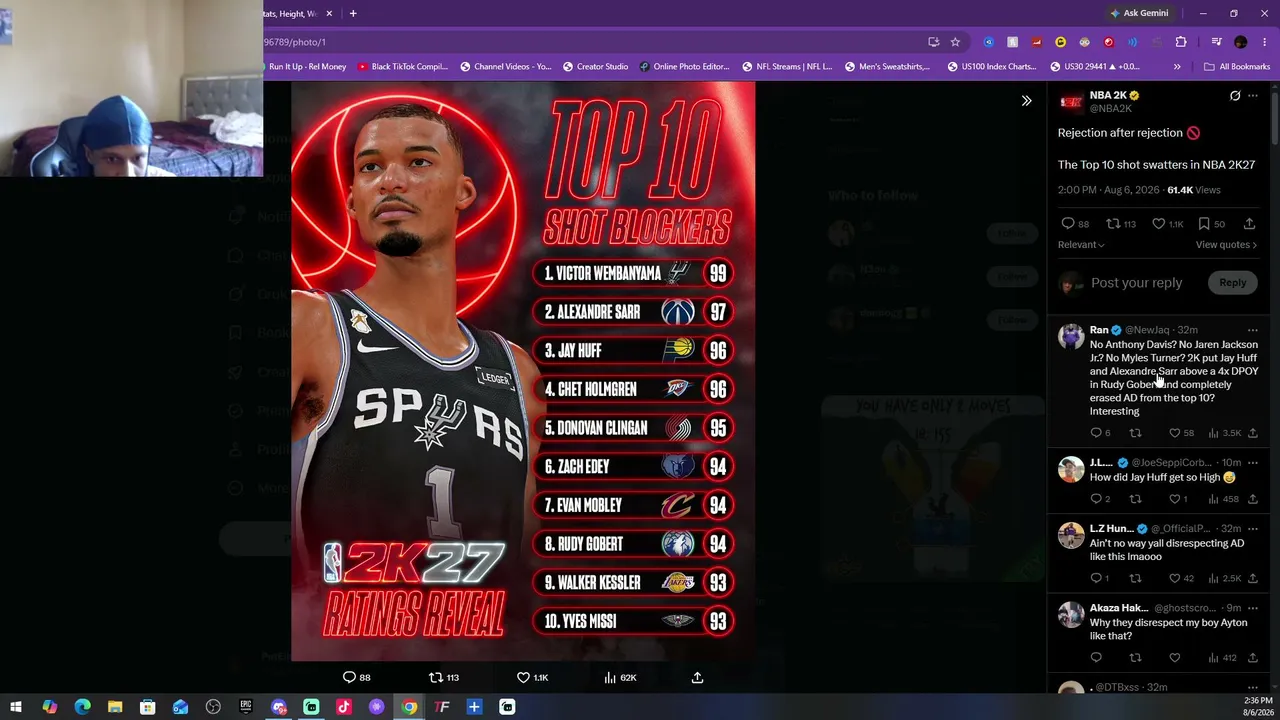Open the All Bookmarks folder
The image size is (1280, 720).
click(x=1237, y=67)
